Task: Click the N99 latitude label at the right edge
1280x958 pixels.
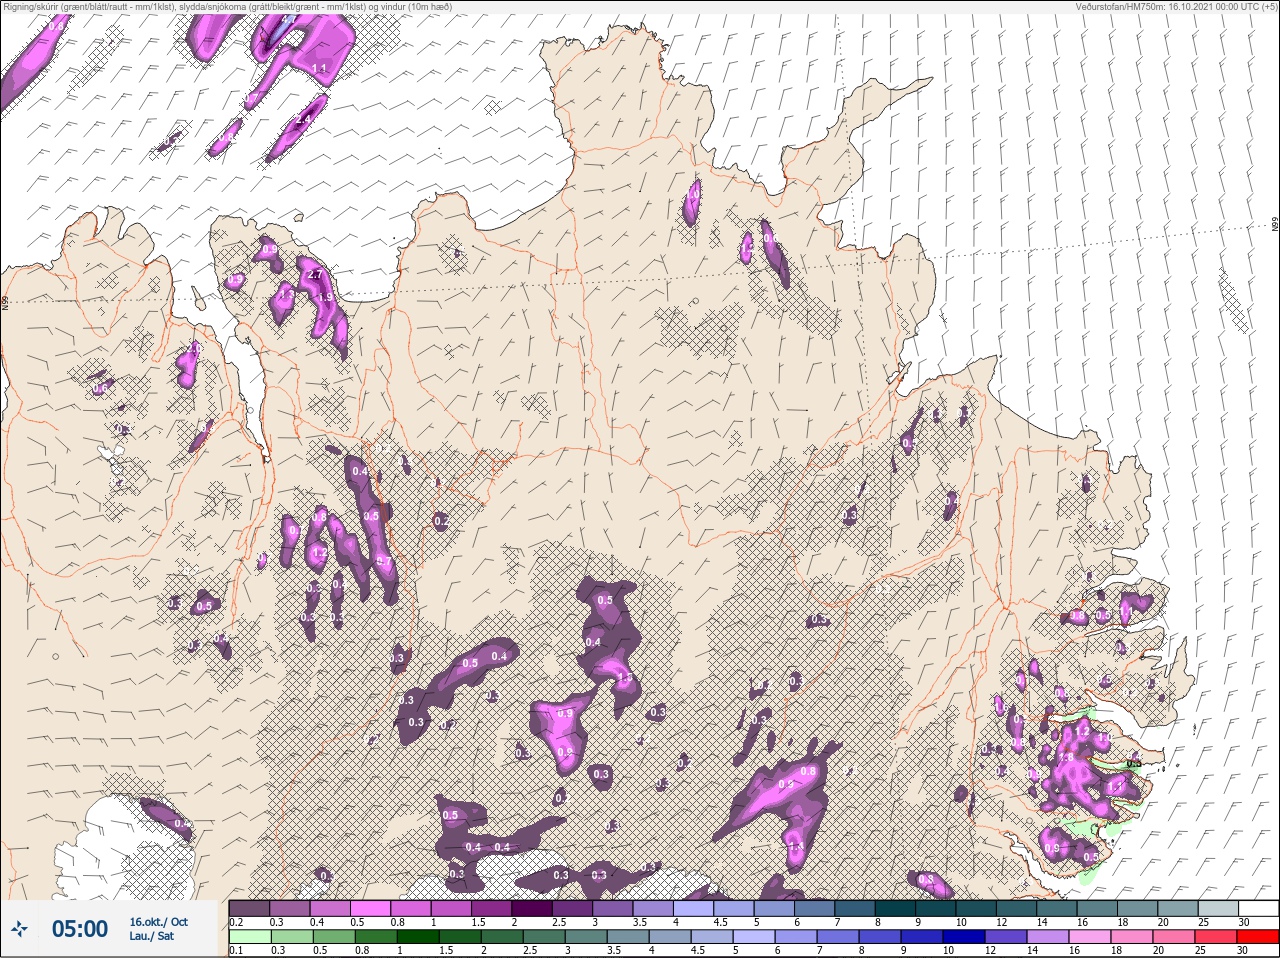Action: 1275,225
